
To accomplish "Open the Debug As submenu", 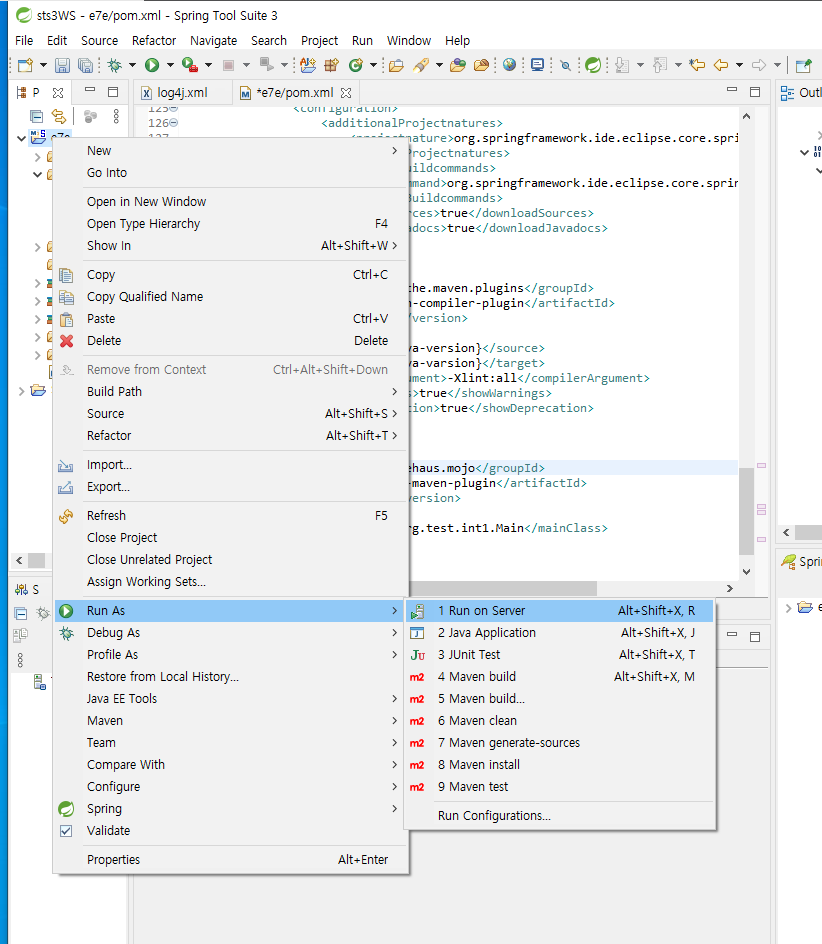I will coord(231,633).
